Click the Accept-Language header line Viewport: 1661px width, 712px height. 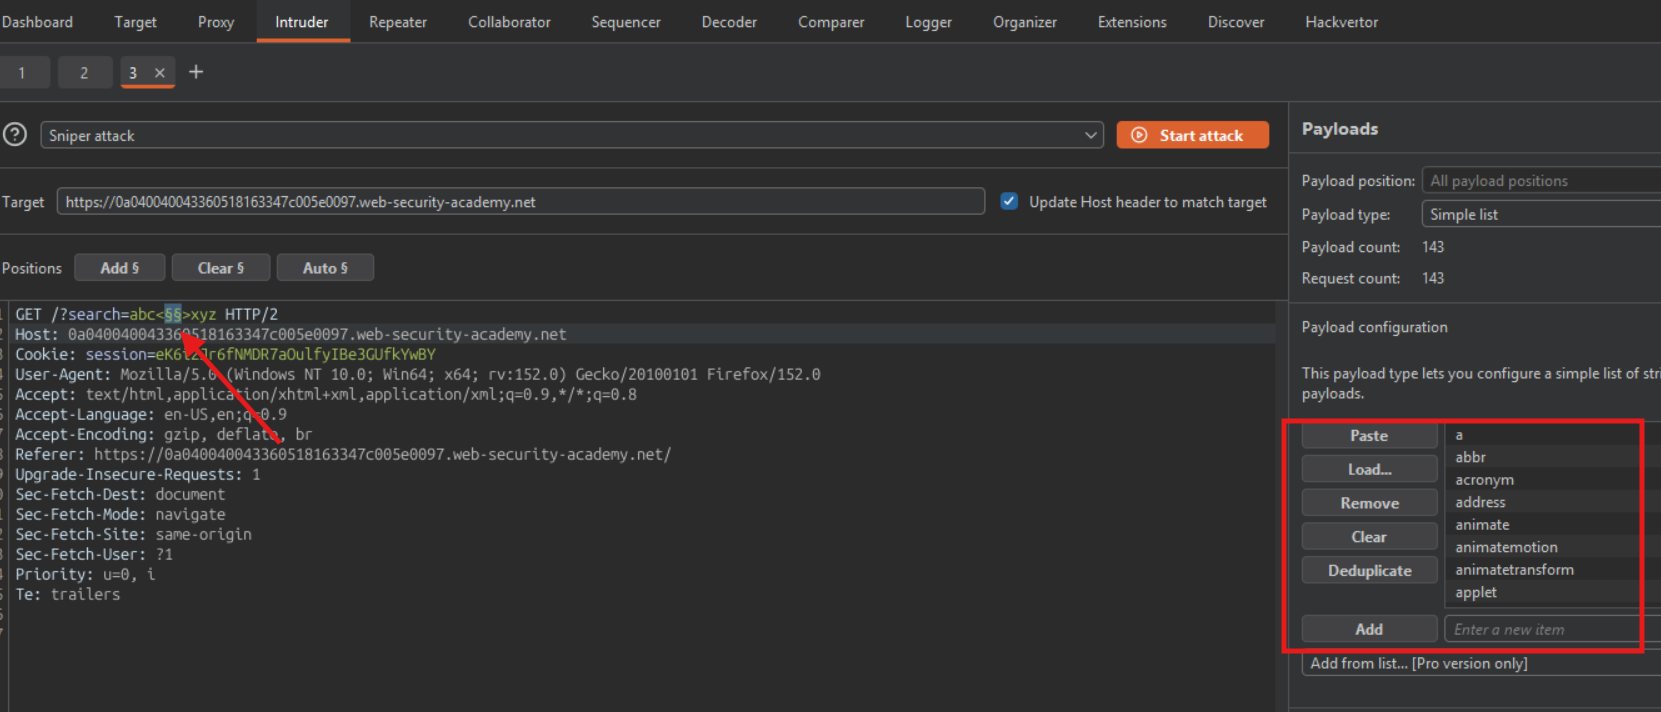151,414
